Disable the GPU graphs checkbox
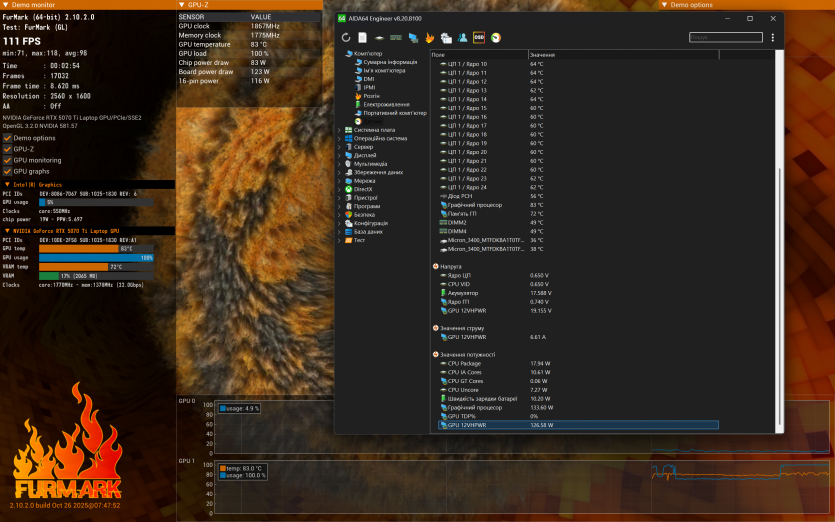This screenshot has width=835, height=522. 8,171
